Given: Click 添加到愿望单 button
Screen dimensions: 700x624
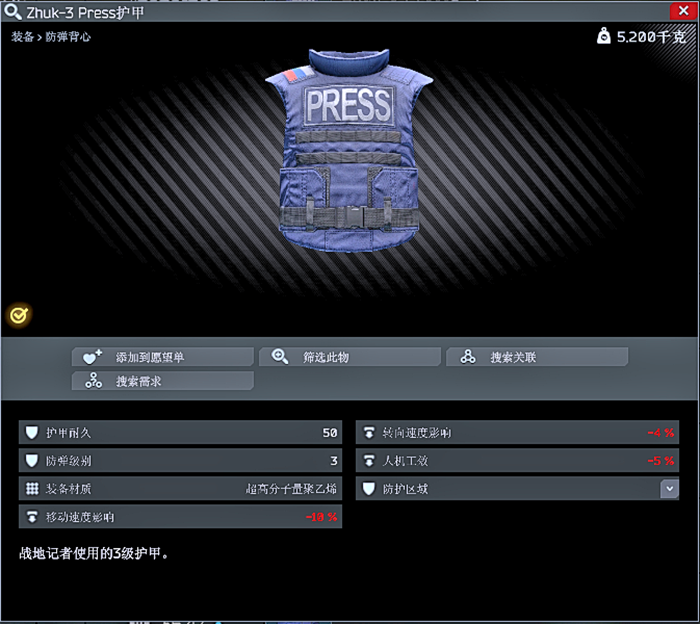Looking at the screenshot, I should click(x=163, y=357).
